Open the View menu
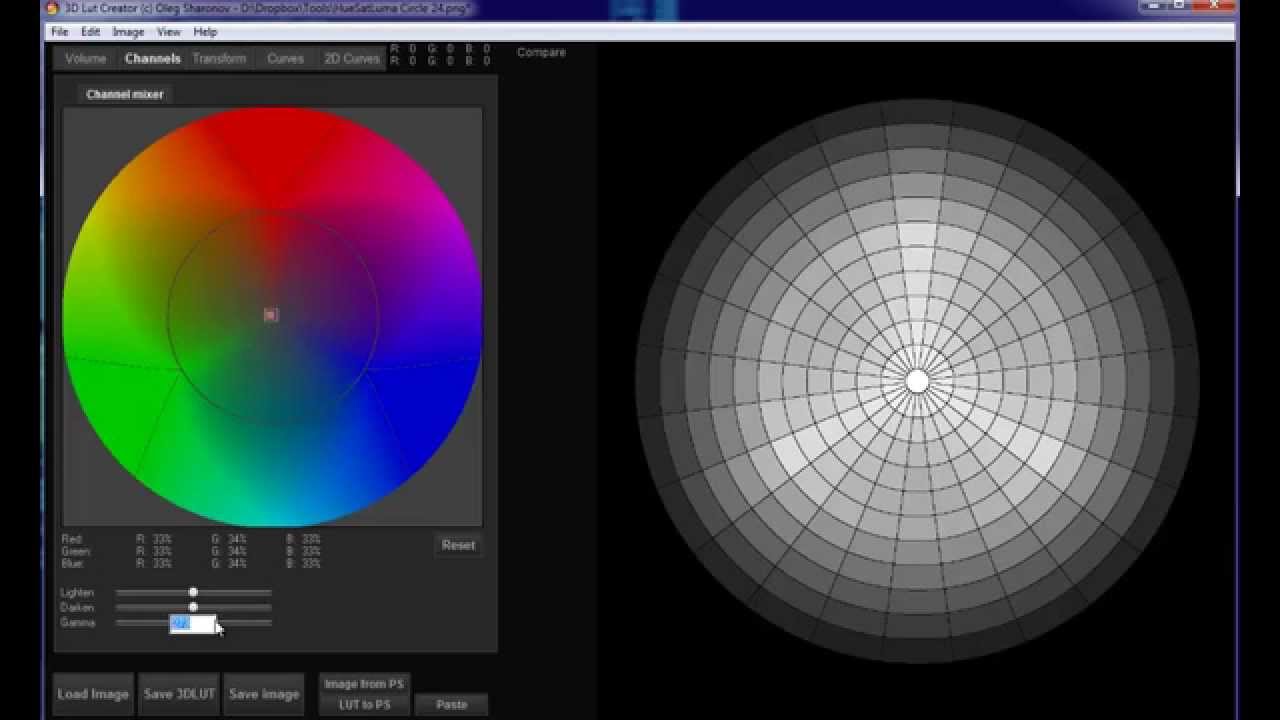This screenshot has width=1280, height=720. click(x=168, y=32)
